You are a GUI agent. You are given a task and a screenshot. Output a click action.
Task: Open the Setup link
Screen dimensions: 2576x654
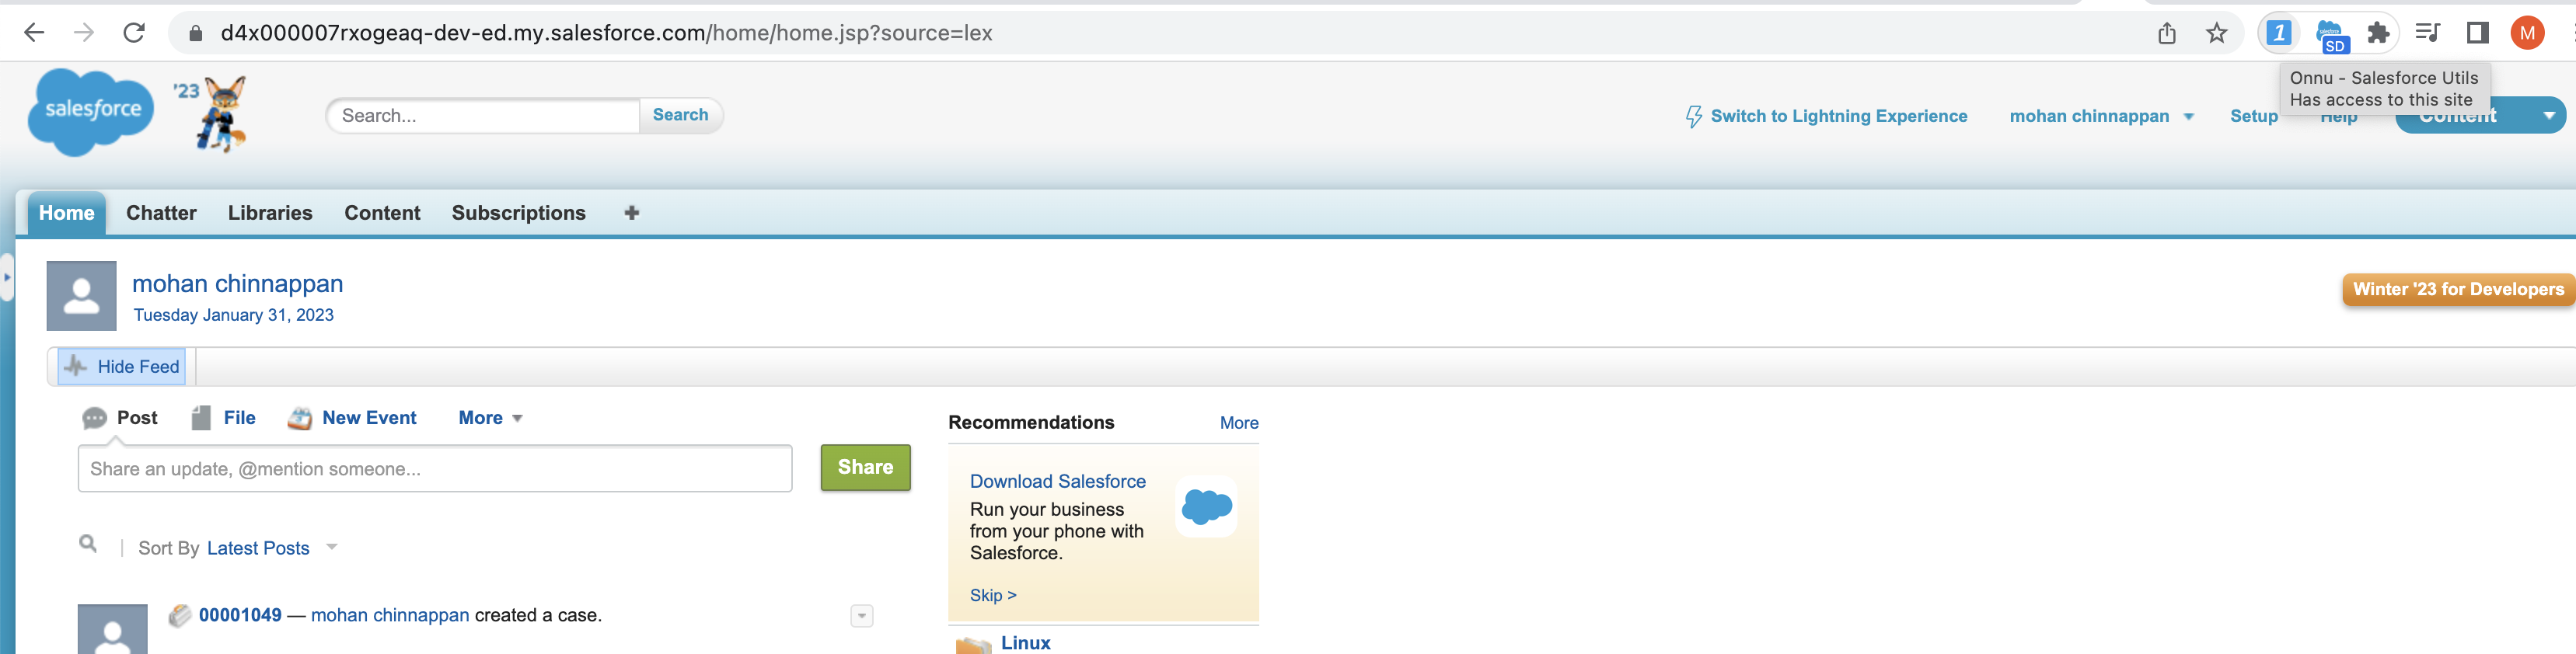pyautogui.click(x=2253, y=116)
